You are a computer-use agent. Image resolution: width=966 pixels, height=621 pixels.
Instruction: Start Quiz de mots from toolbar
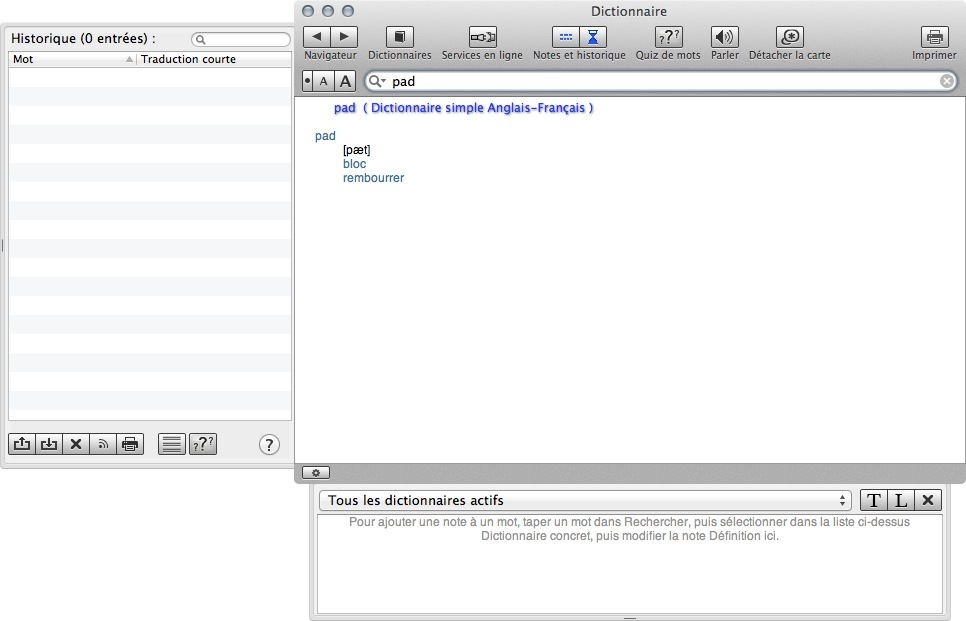click(x=668, y=37)
